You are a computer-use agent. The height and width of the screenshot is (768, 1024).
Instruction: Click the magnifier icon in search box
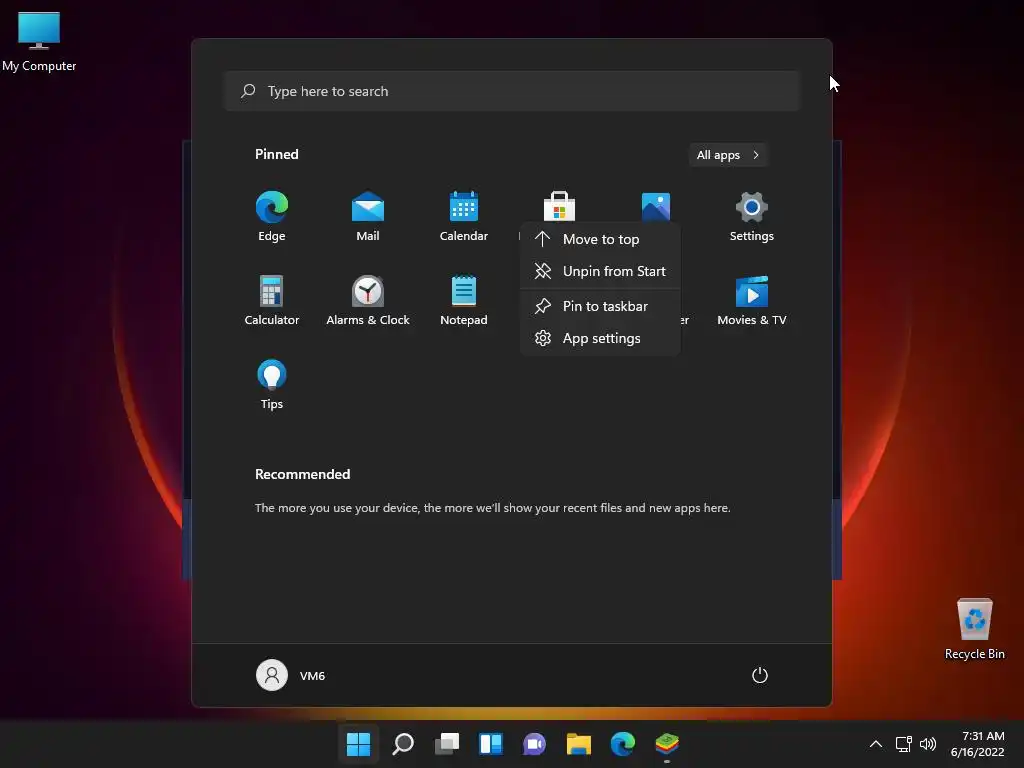pyautogui.click(x=248, y=91)
